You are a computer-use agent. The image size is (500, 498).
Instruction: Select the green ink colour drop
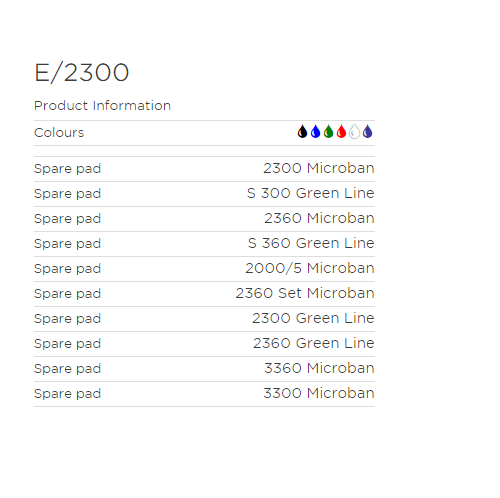point(328,132)
